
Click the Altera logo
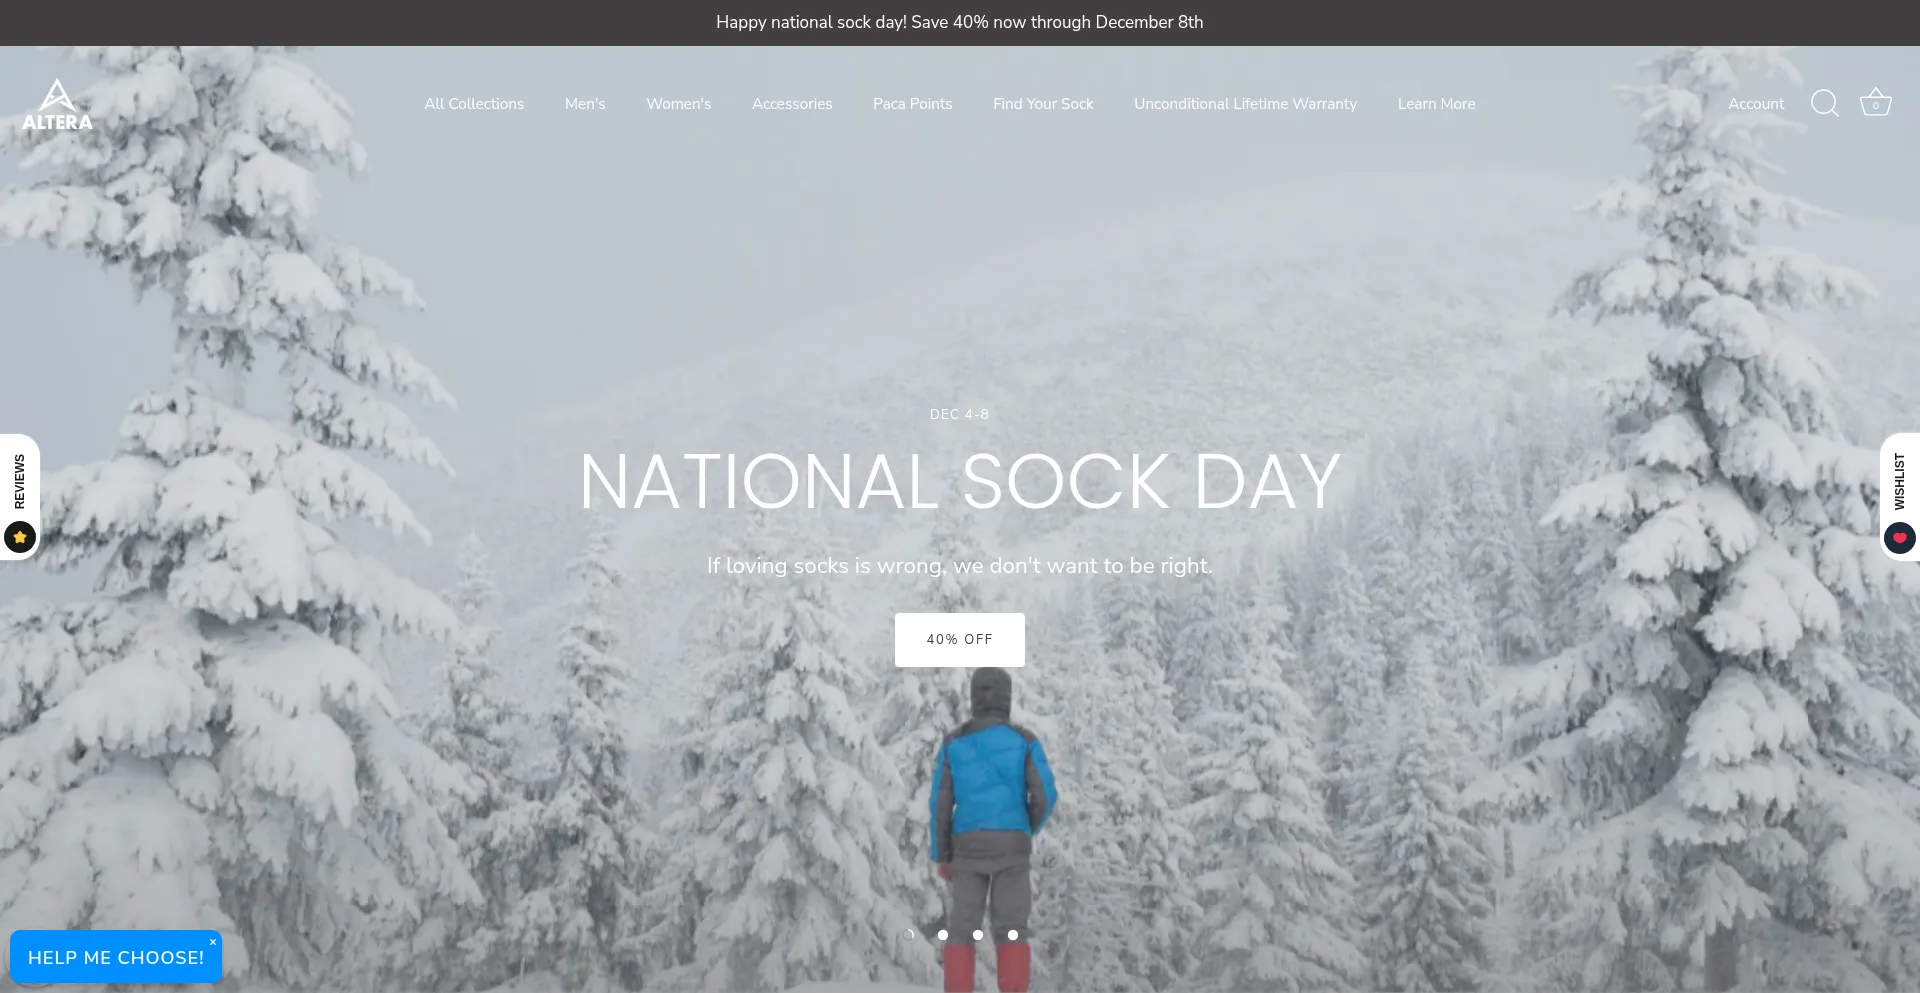pyautogui.click(x=57, y=105)
